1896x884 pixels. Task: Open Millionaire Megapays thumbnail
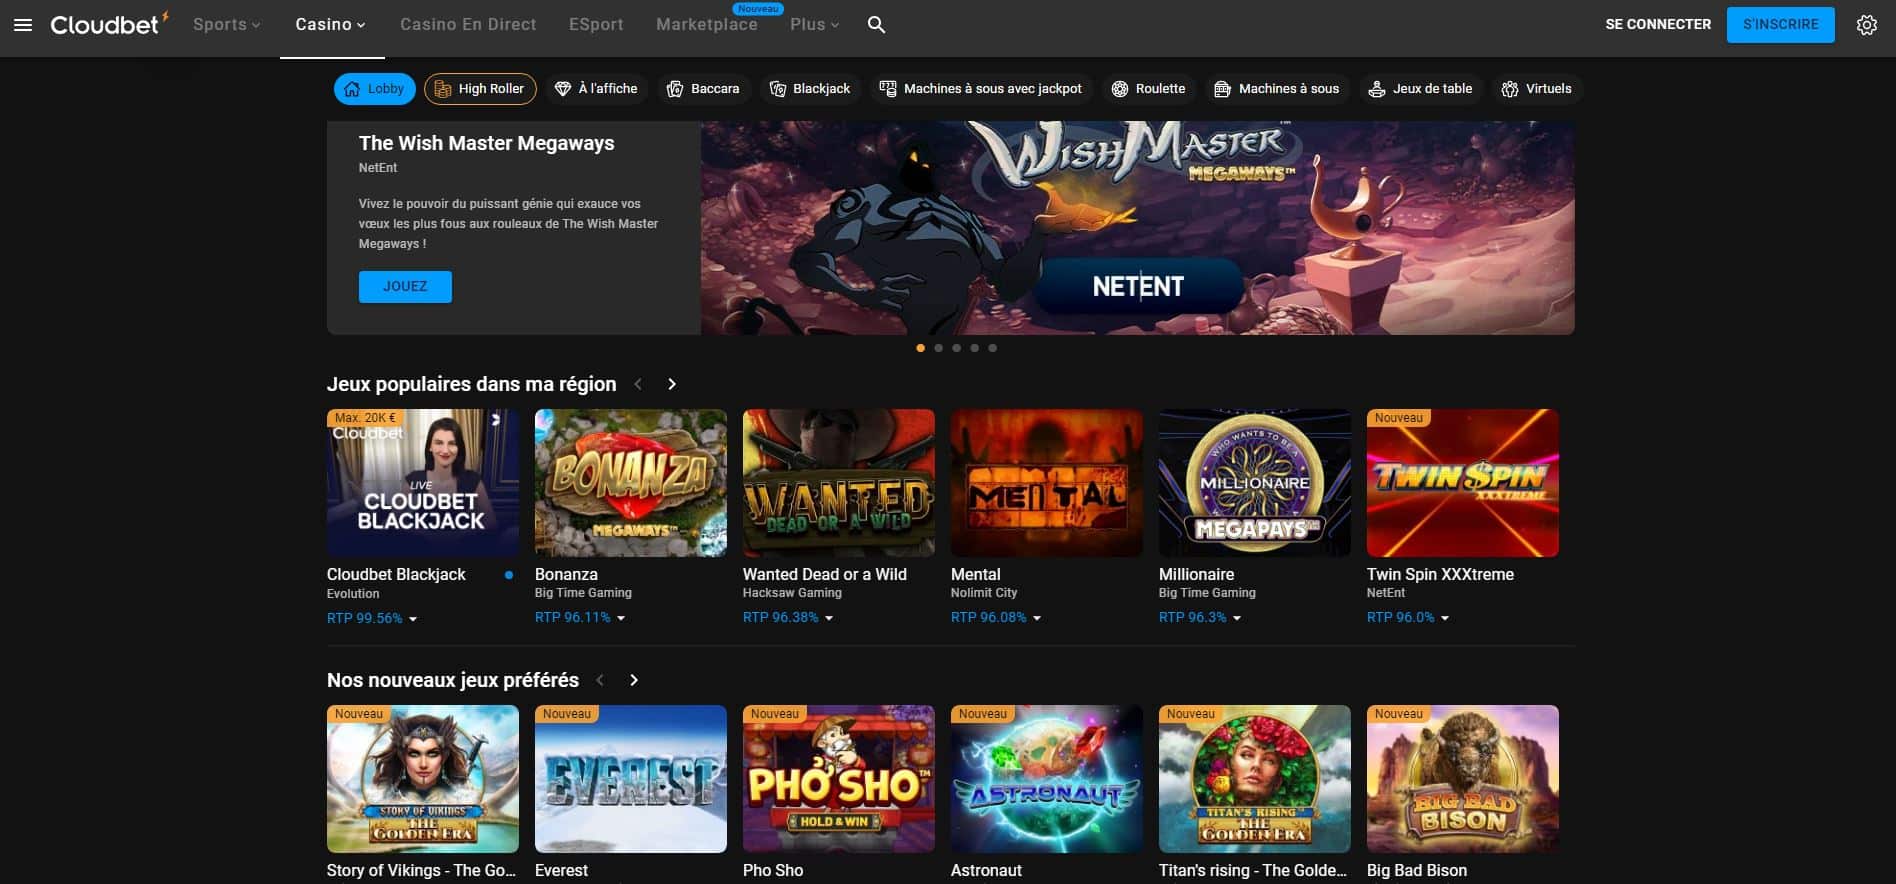pyautogui.click(x=1255, y=483)
